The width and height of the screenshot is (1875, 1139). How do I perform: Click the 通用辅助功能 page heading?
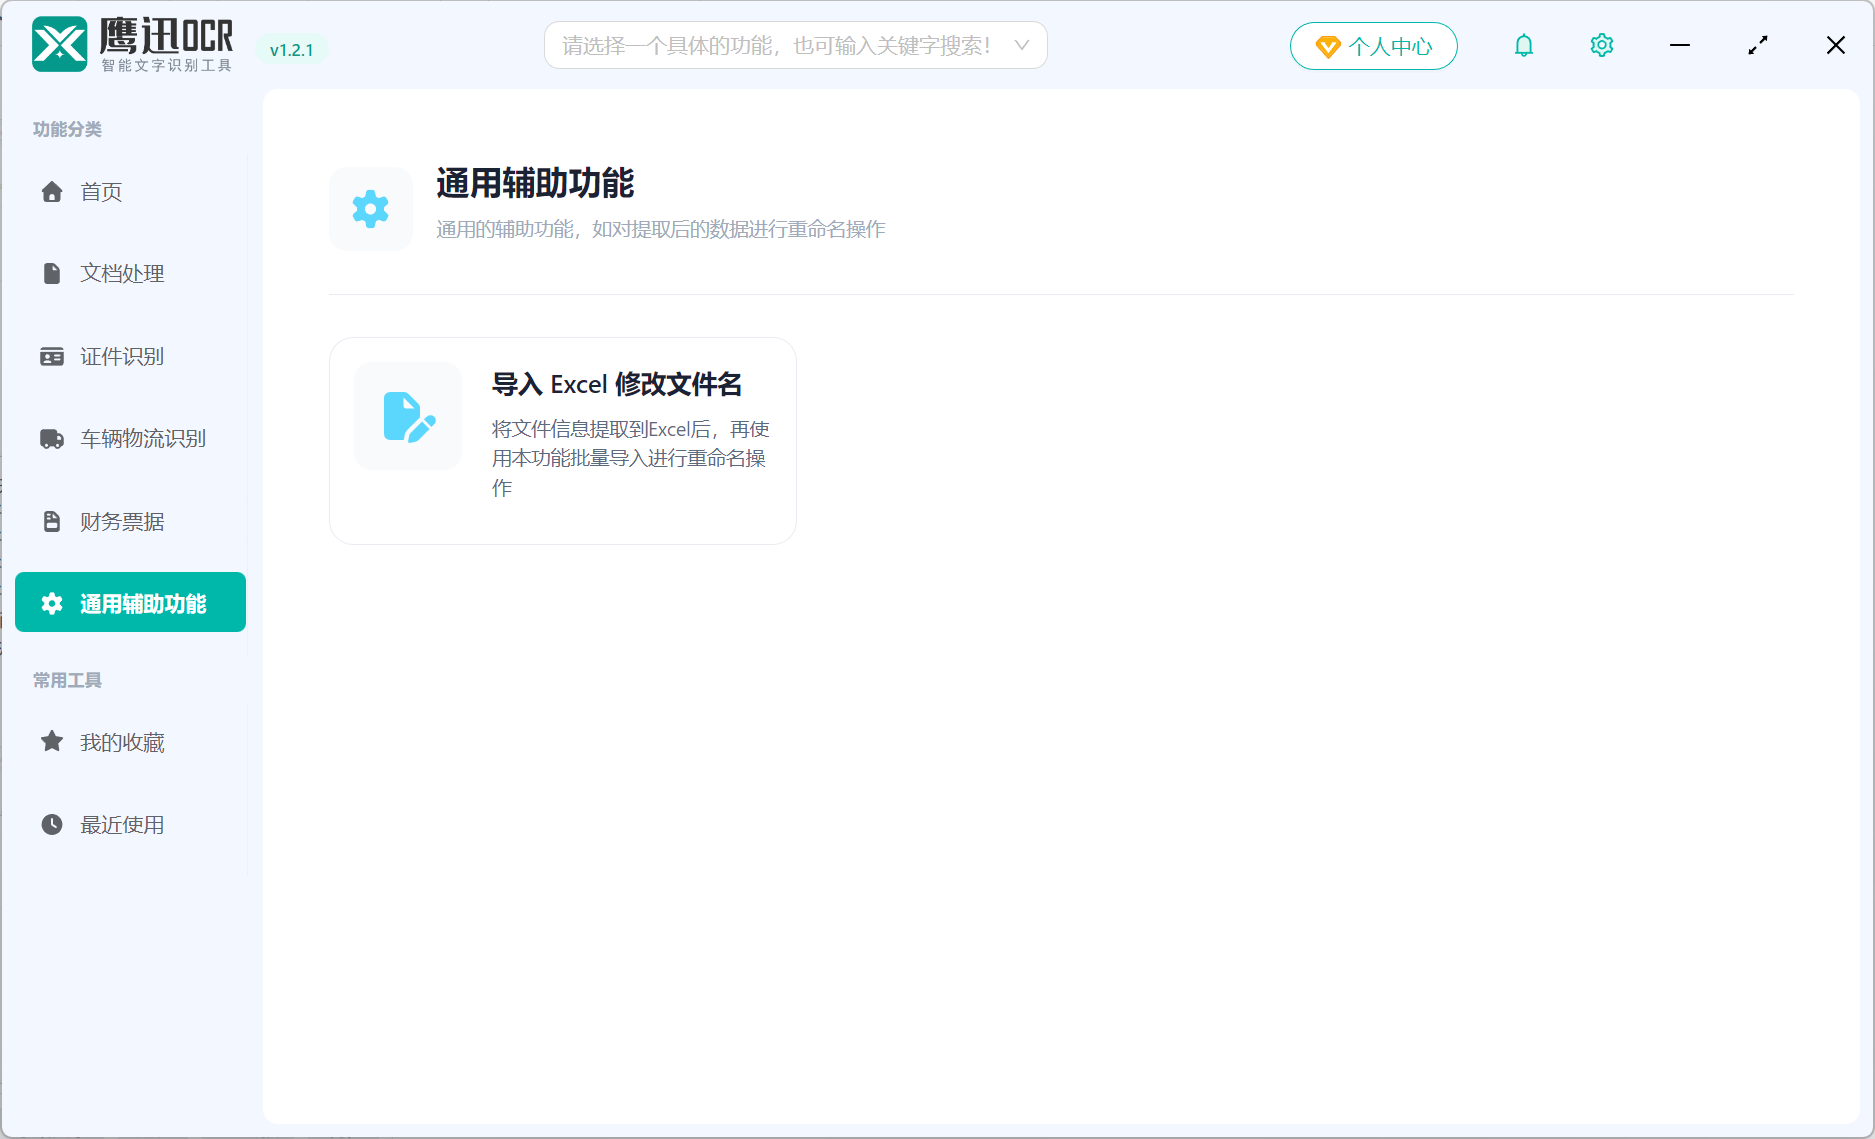[535, 184]
